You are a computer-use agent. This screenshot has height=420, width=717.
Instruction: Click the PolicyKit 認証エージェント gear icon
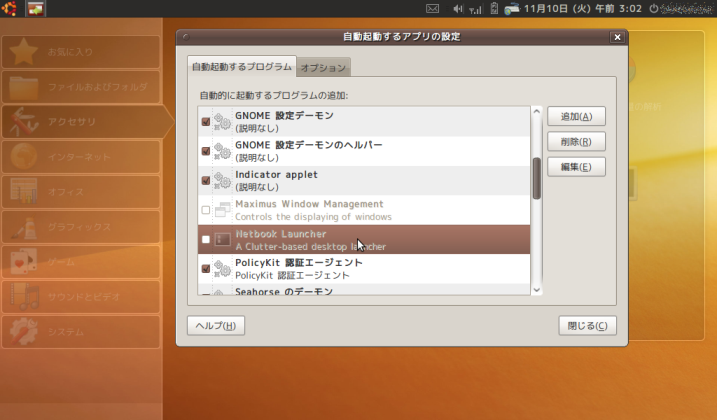[223, 269]
